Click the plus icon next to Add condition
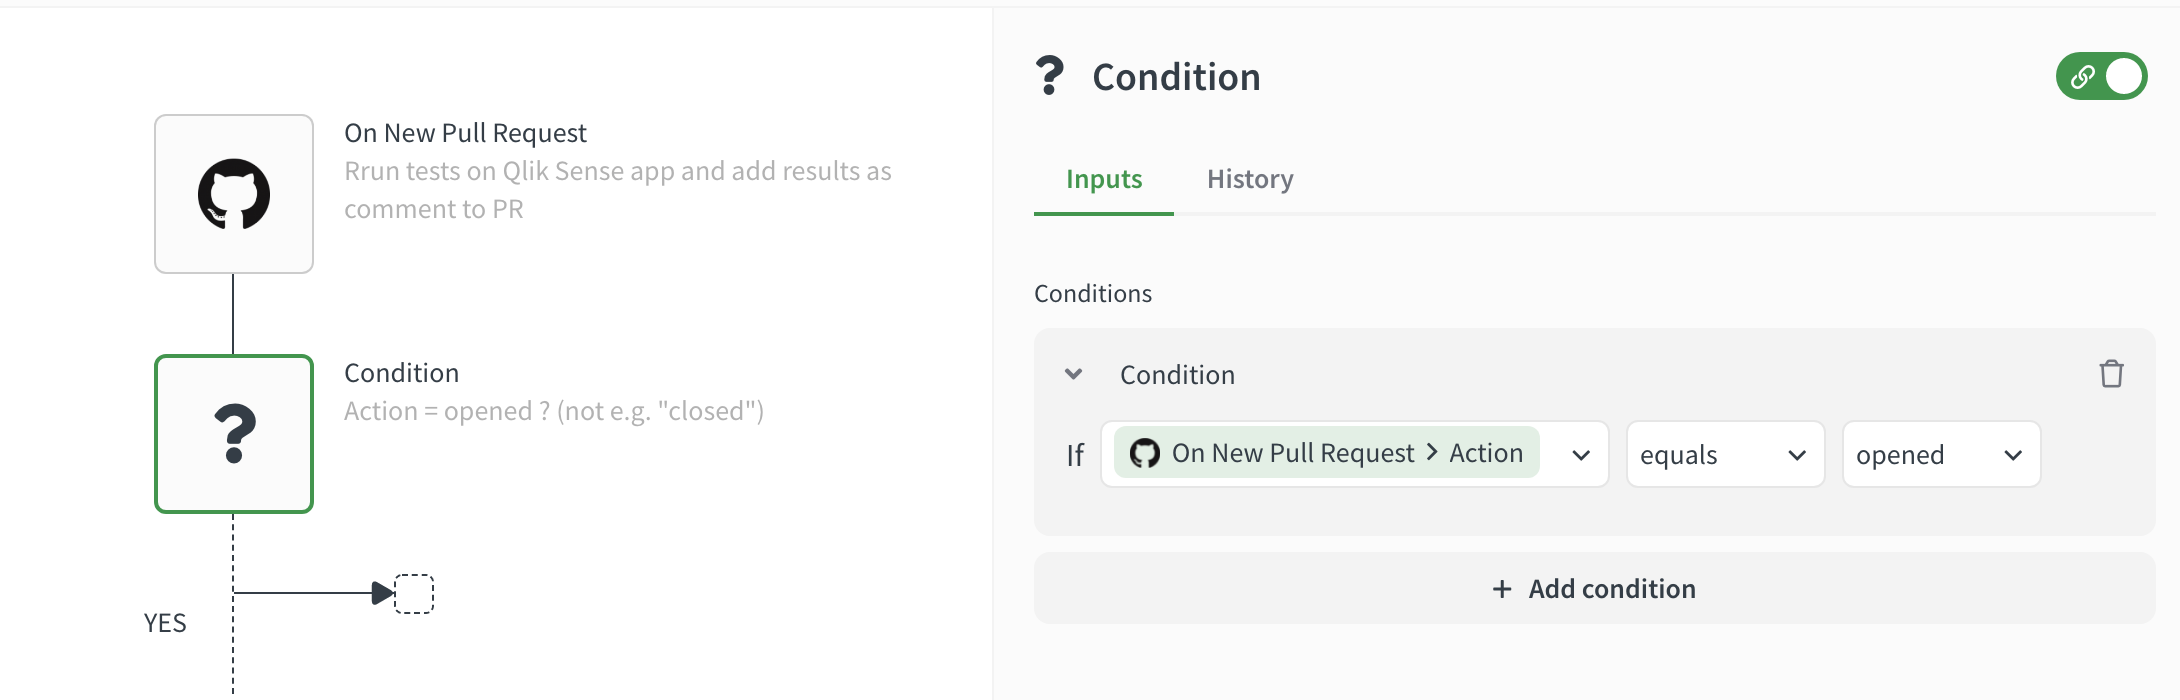The width and height of the screenshot is (2180, 700). coord(1500,589)
